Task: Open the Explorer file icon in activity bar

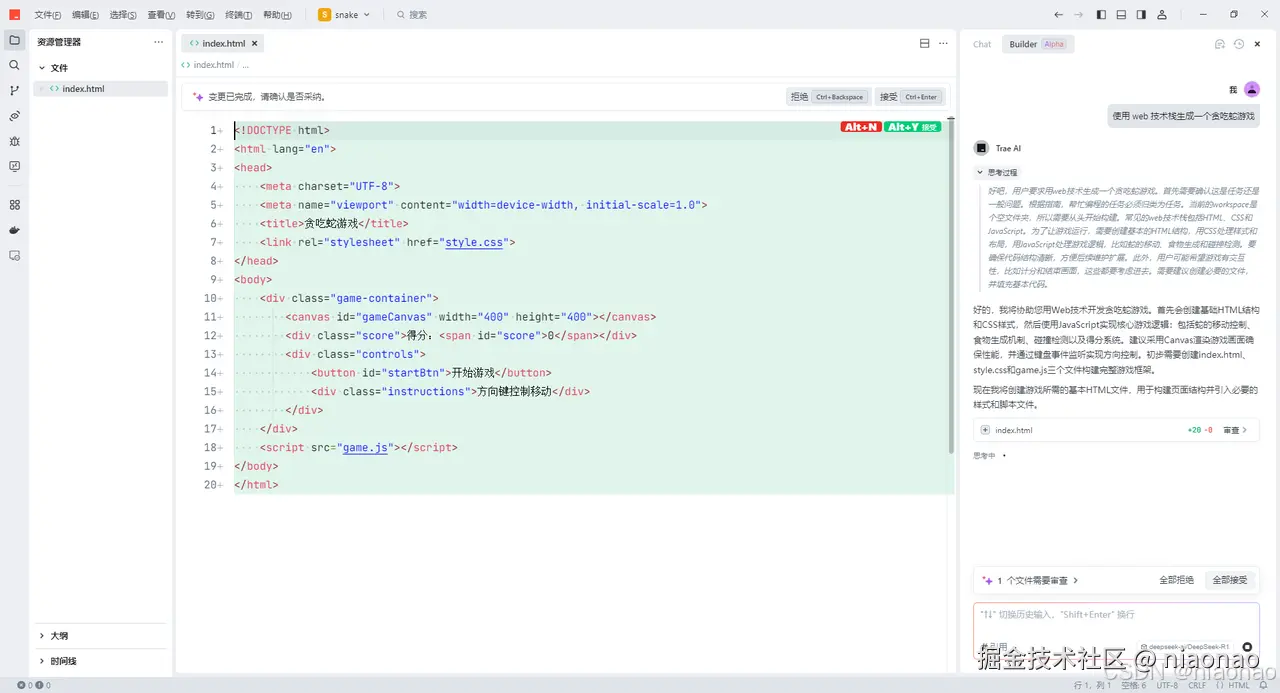Action: pyautogui.click(x=14, y=40)
